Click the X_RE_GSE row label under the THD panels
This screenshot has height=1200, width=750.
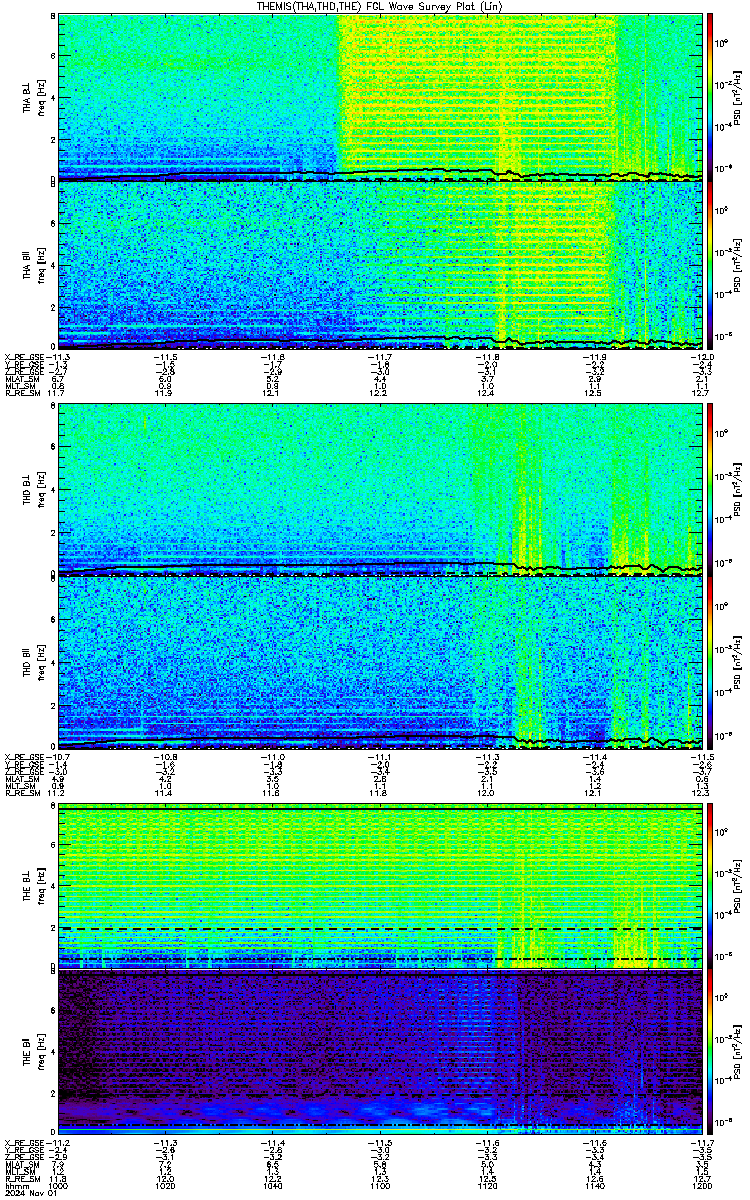pyautogui.click(x=22, y=755)
